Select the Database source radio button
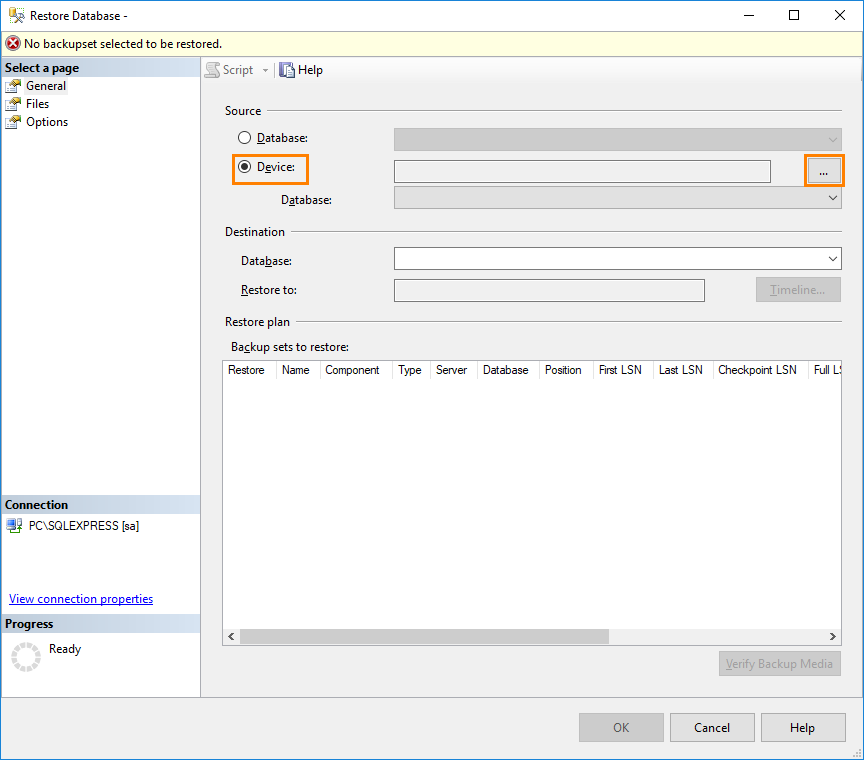The image size is (864, 760). click(x=244, y=138)
